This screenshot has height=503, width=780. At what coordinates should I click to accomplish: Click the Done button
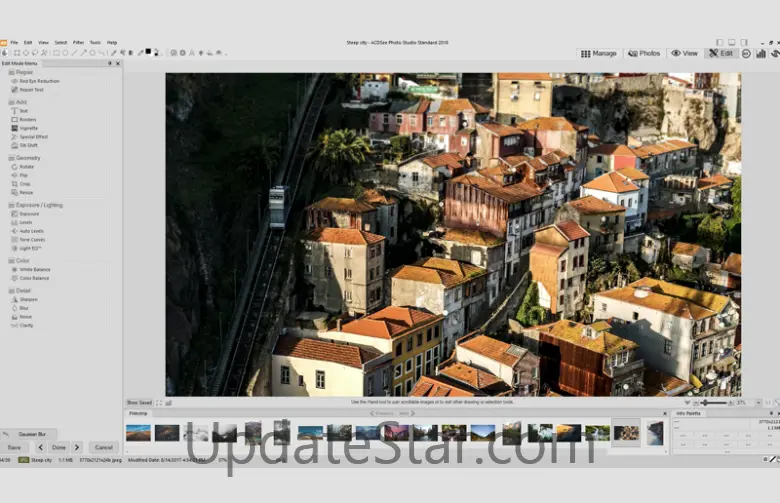coord(59,447)
